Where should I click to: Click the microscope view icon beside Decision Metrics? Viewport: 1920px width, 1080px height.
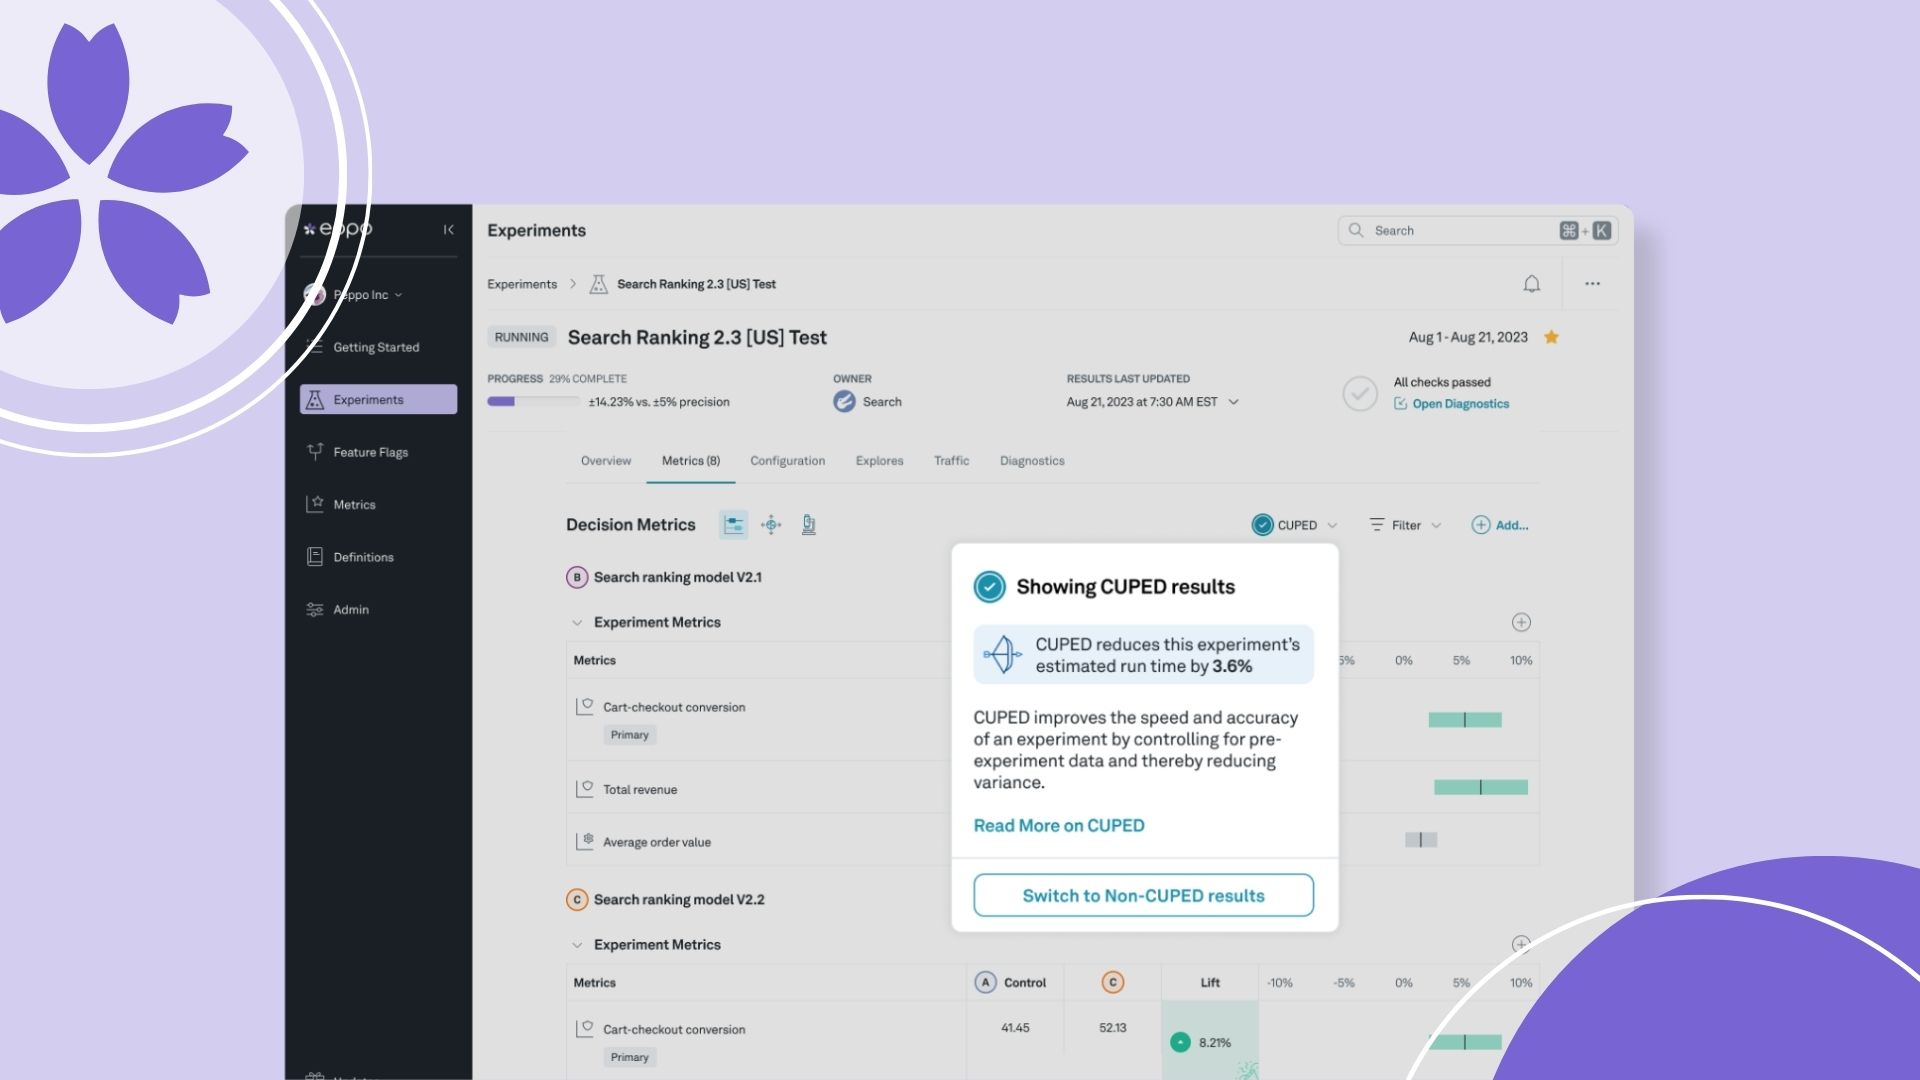pyautogui.click(x=808, y=525)
